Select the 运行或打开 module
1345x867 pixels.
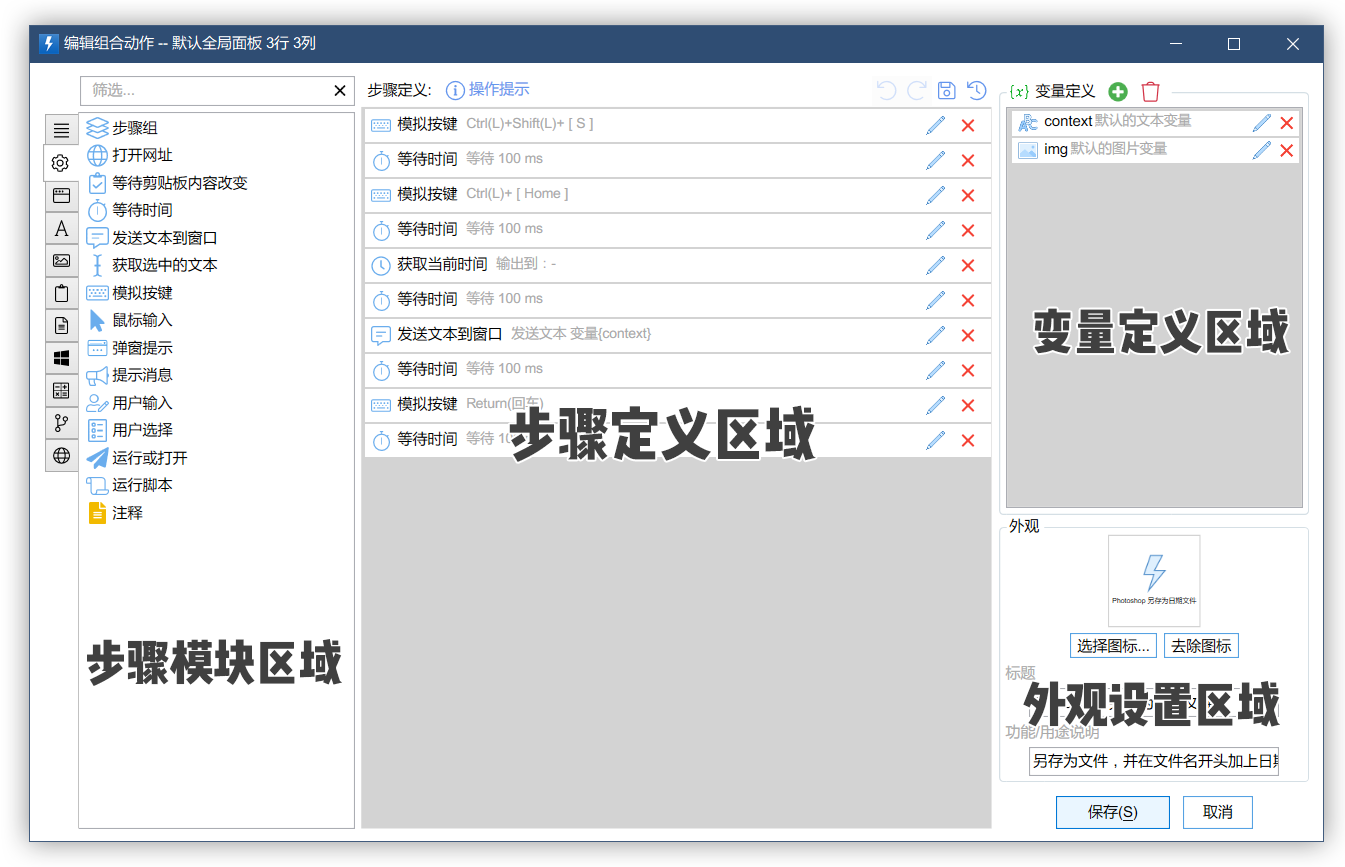(x=137, y=458)
